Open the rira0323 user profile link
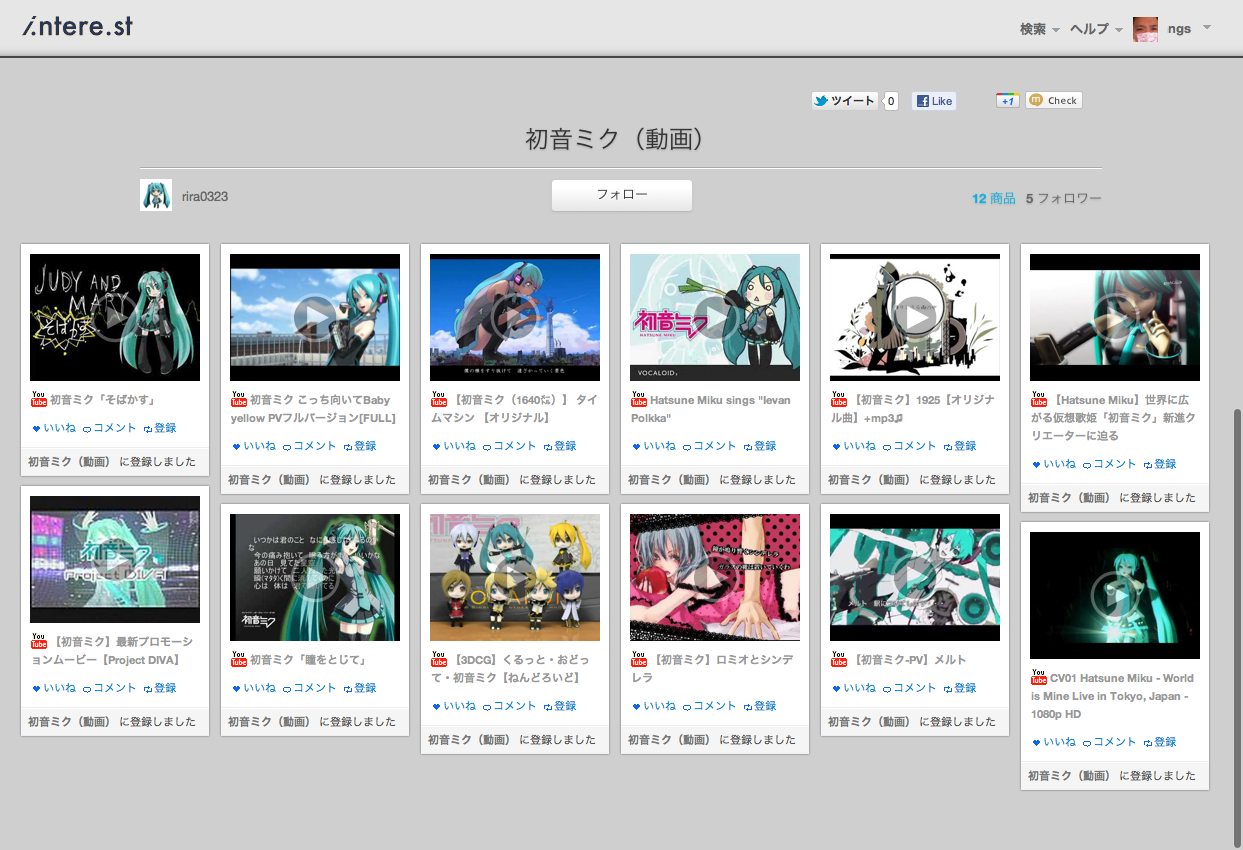Viewport: 1243px width, 850px height. click(x=205, y=196)
